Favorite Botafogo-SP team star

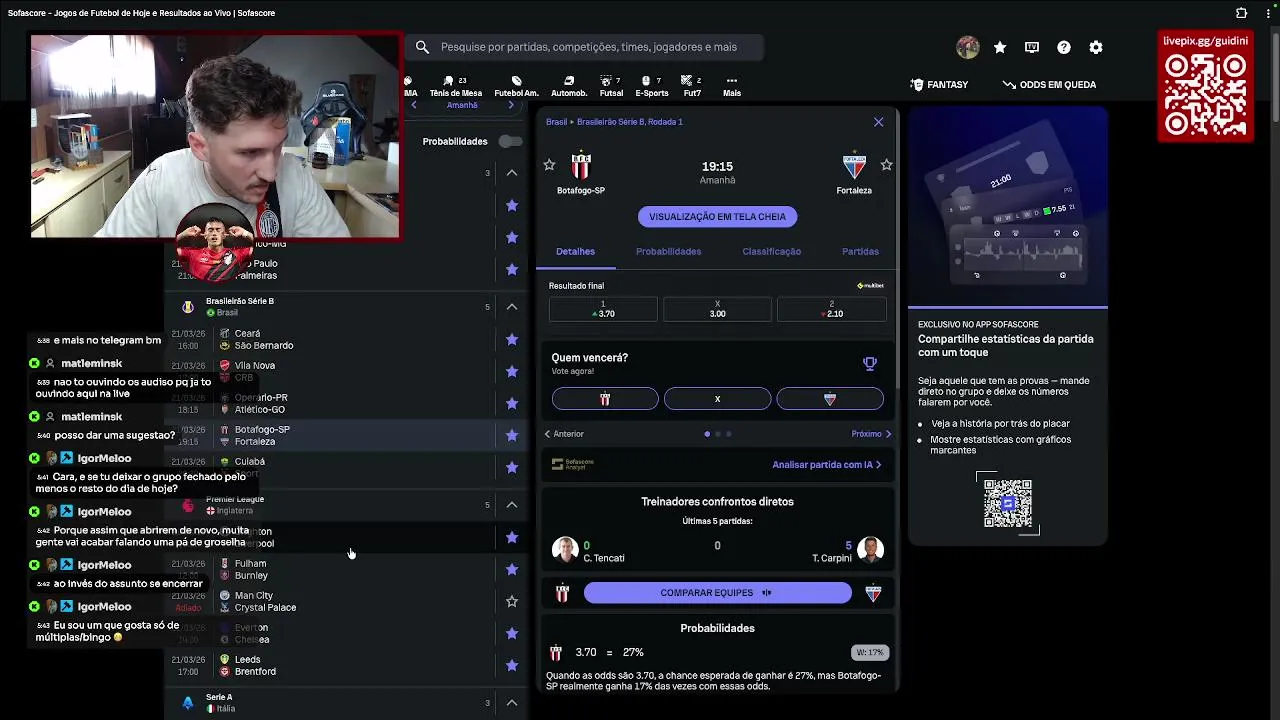[x=549, y=165]
